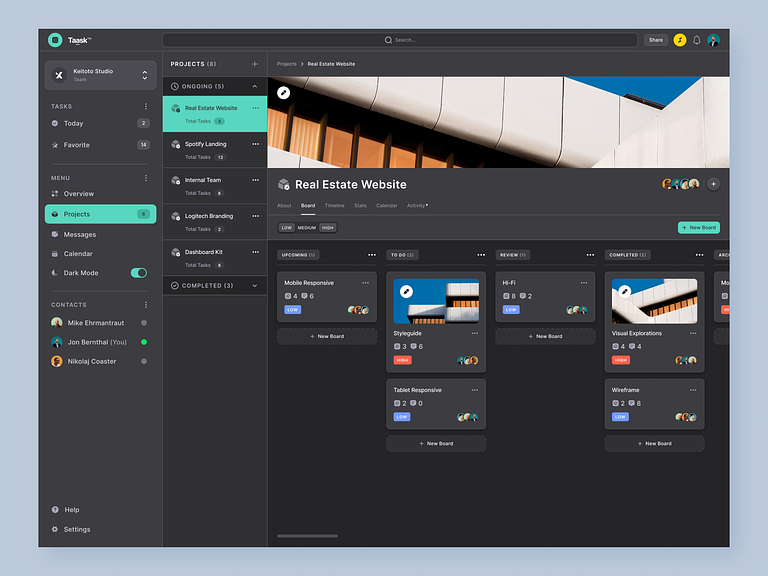The width and height of the screenshot is (768, 576).
Task: Select Messages in the sidebar menu
Action: coord(80,234)
